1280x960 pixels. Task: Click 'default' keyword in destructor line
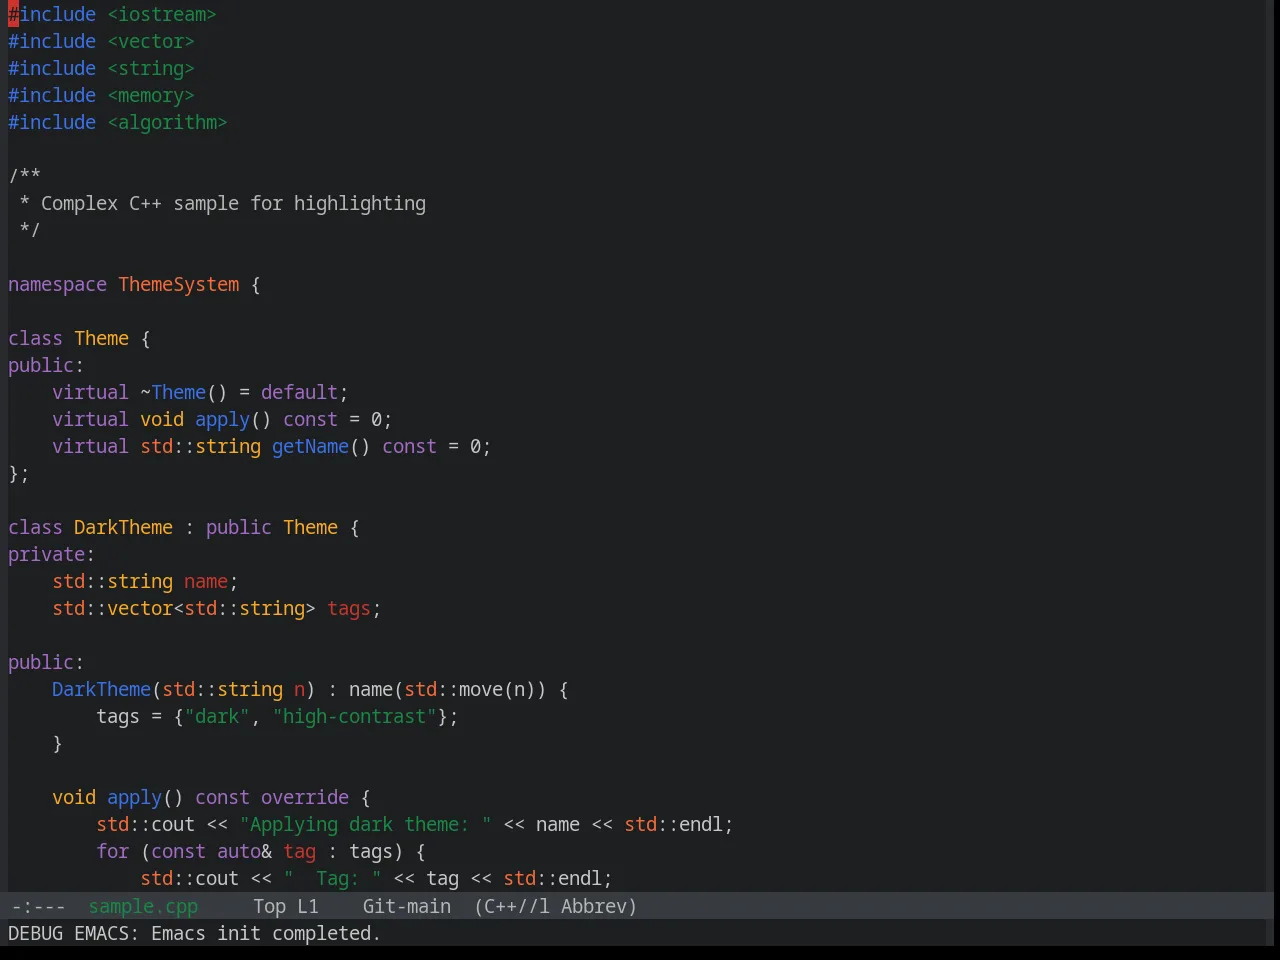pyautogui.click(x=299, y=392)
